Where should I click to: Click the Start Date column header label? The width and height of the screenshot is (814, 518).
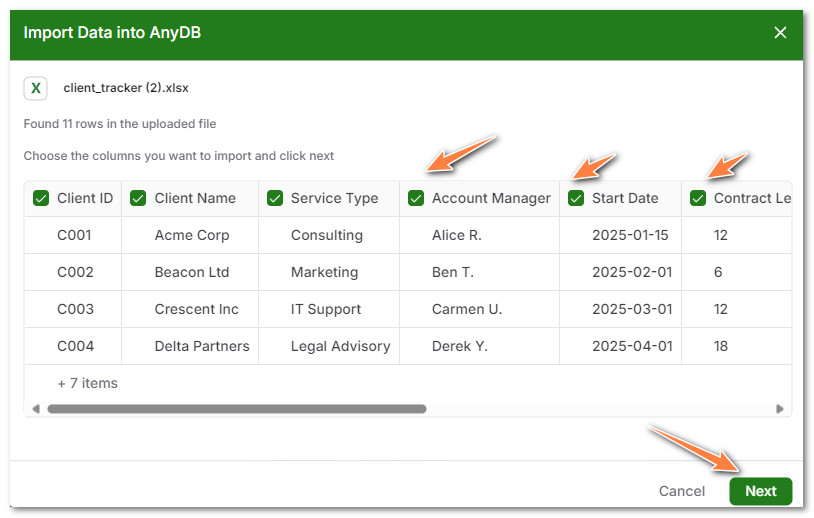coord(625,198)
